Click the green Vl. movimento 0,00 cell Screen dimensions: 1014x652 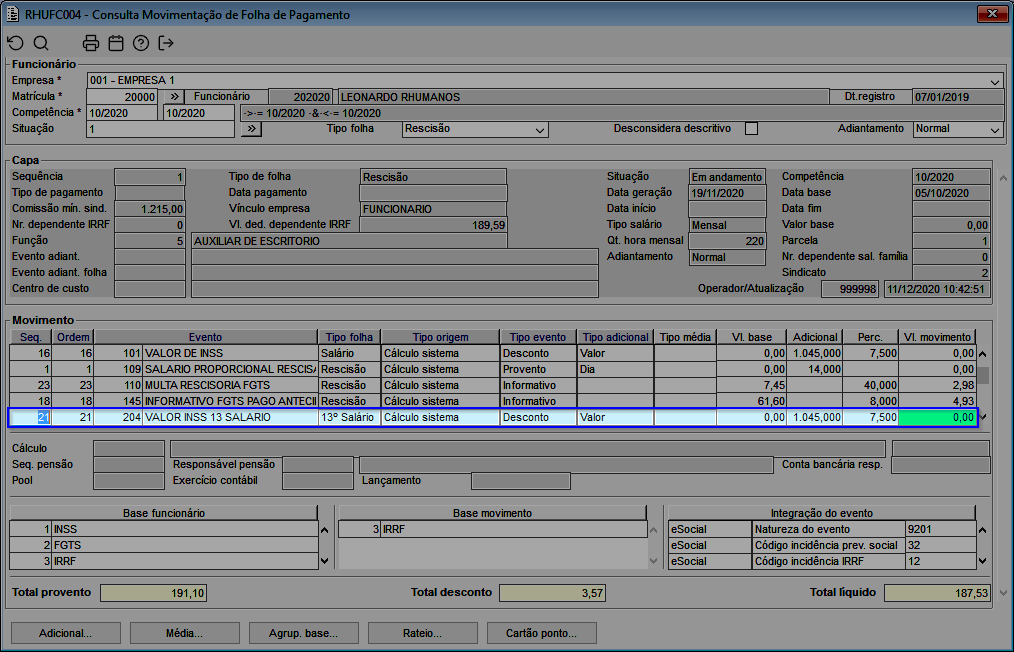[x=937, y=417]
